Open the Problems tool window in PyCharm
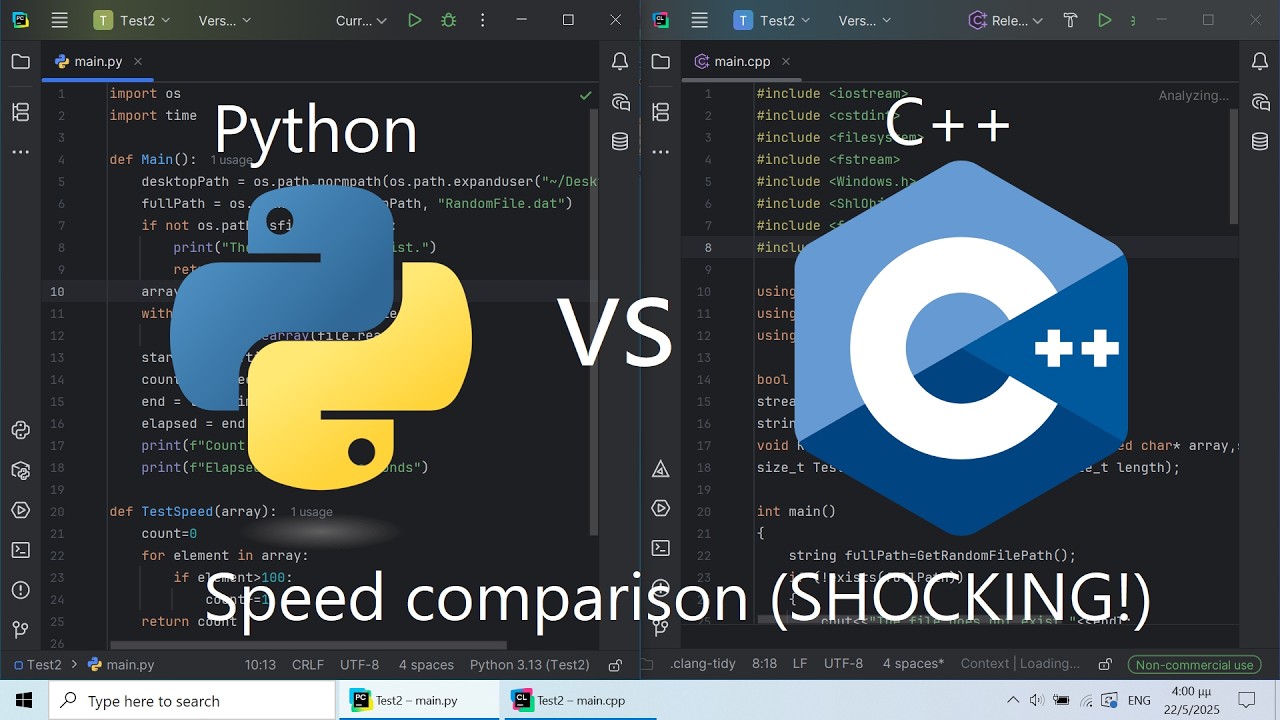The image size is (1280, 720). 20,590
